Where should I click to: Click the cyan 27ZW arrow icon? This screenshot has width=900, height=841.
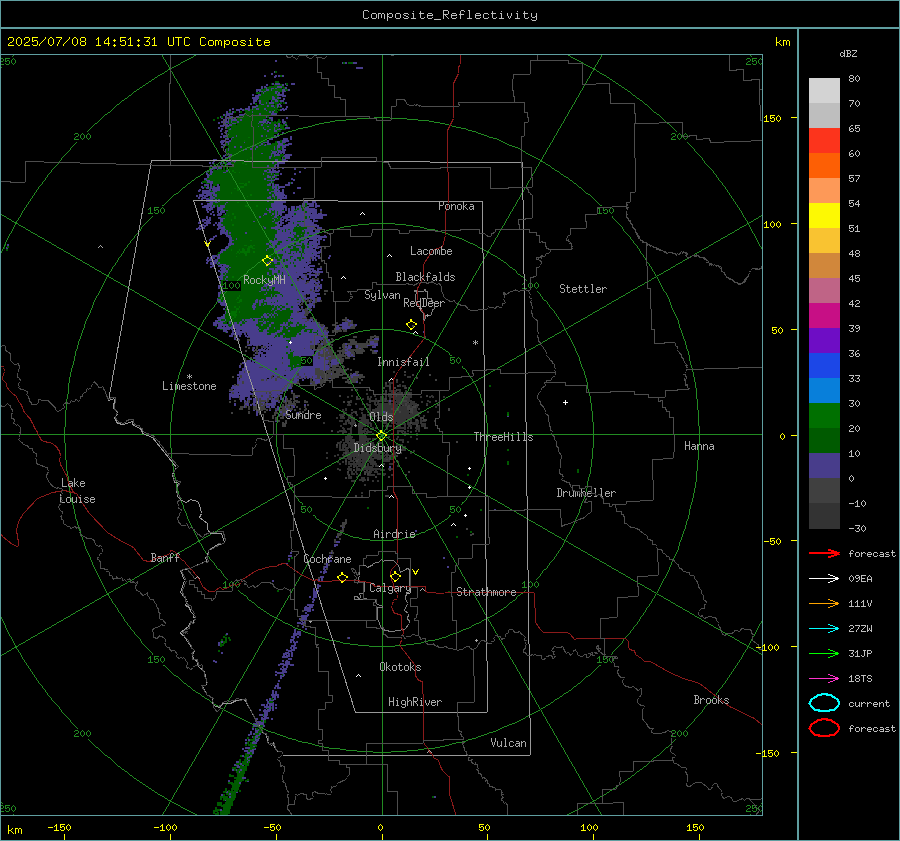(824, 629)
